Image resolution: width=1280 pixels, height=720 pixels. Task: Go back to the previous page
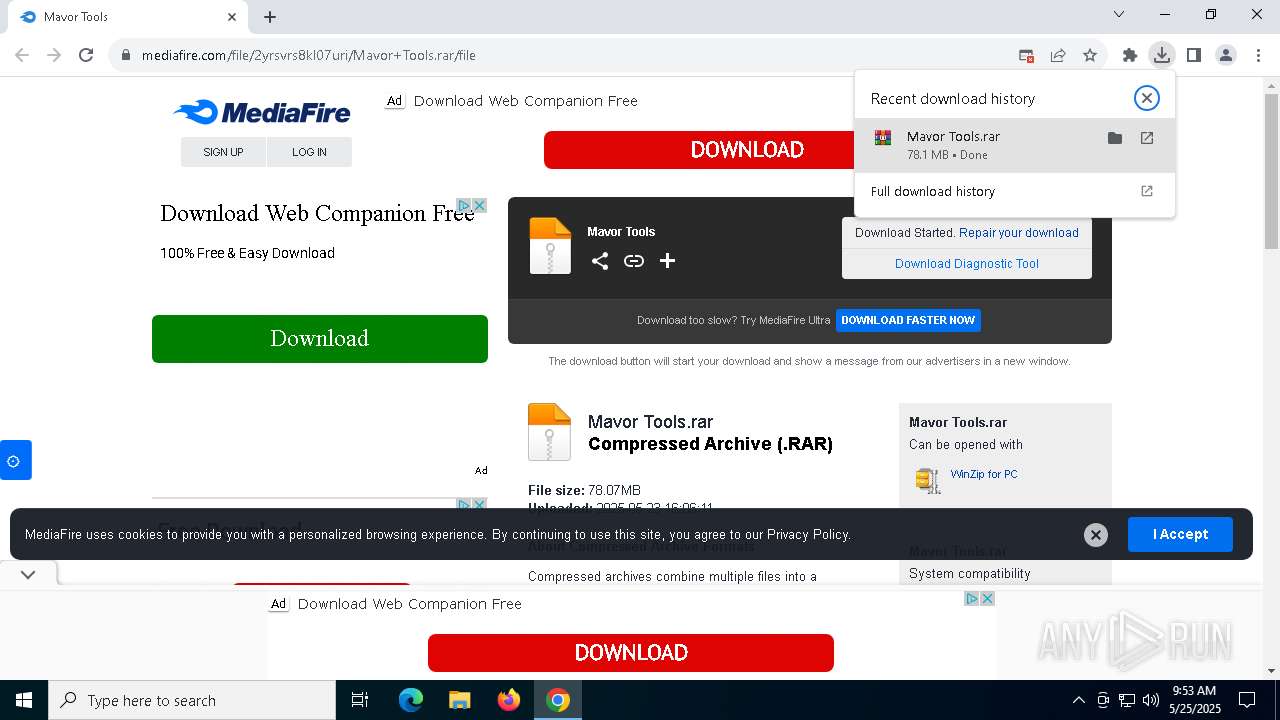[22, 55]
